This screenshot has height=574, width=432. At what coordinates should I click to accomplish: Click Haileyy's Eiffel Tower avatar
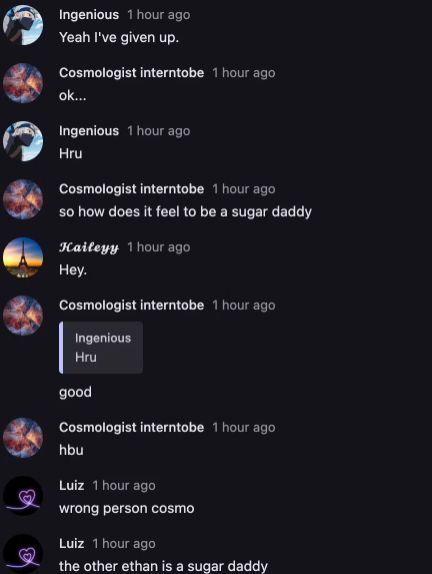pos(23,257)
